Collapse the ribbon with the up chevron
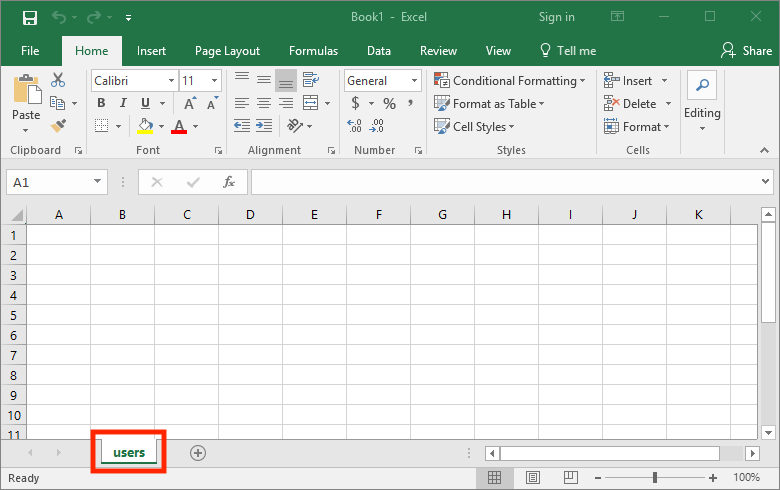This screenshot has height=490, width=780. coord(765,150)
